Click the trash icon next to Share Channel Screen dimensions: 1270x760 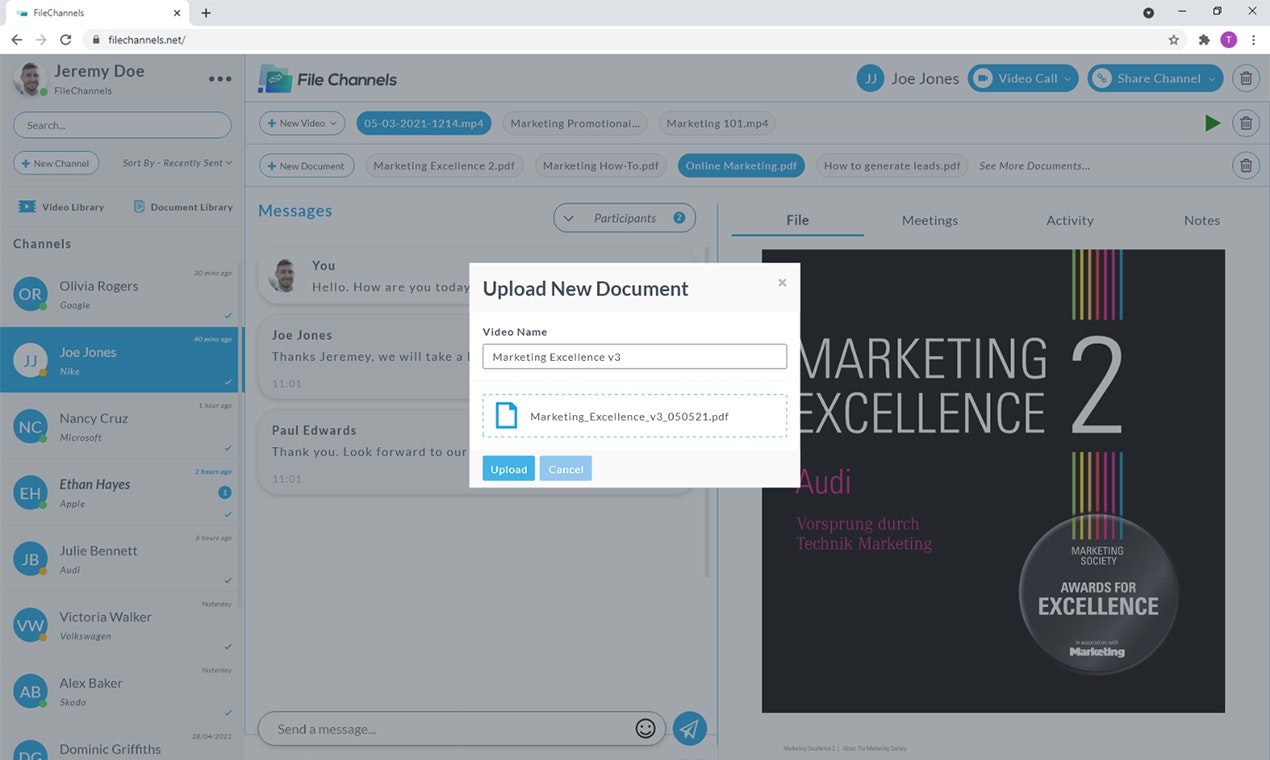click(1245, 79)
